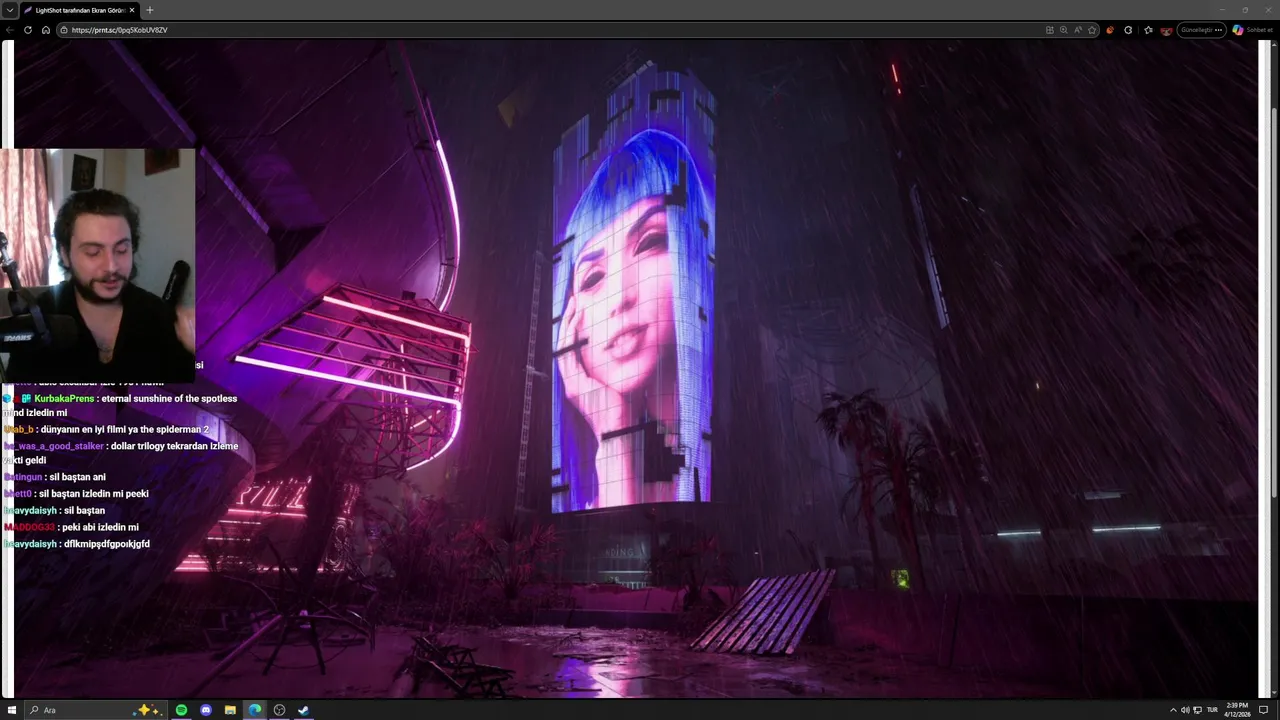Click the dollar trilogy chat message
Image resolution: width=1280 pixels, height=720 pixels.
[x=121, y=453]
